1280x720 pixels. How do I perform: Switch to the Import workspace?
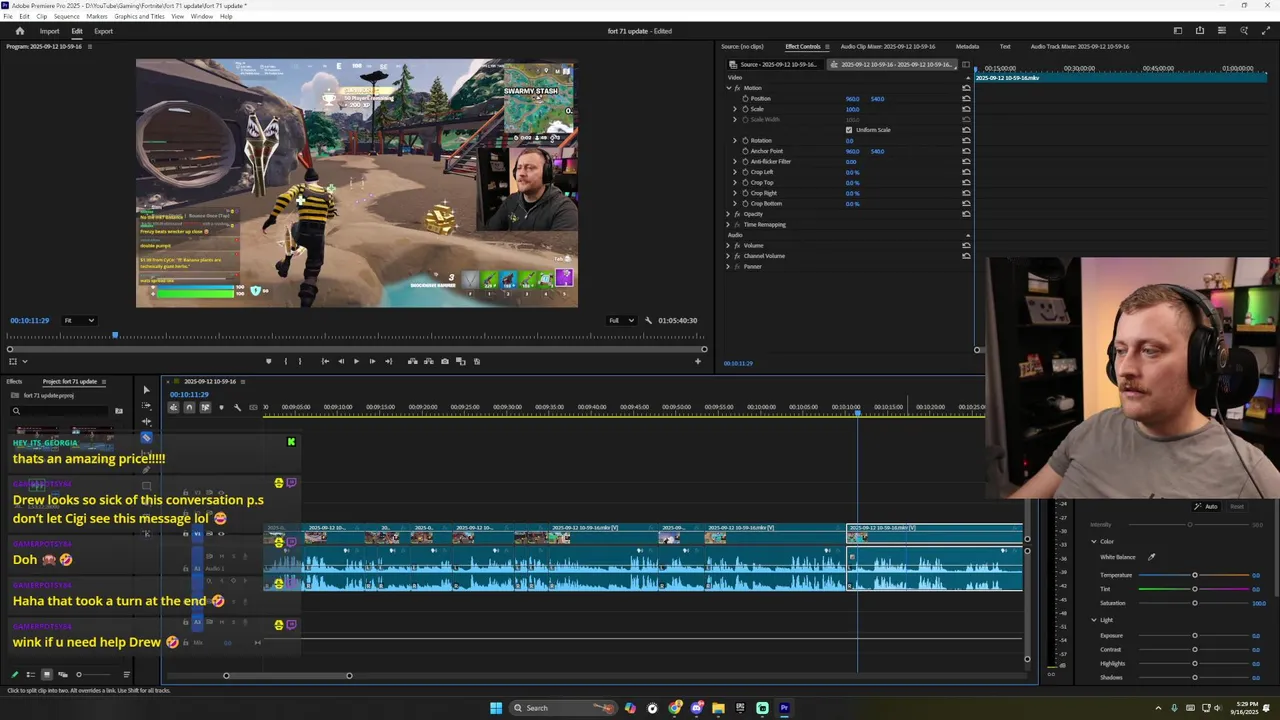(49, 31)
